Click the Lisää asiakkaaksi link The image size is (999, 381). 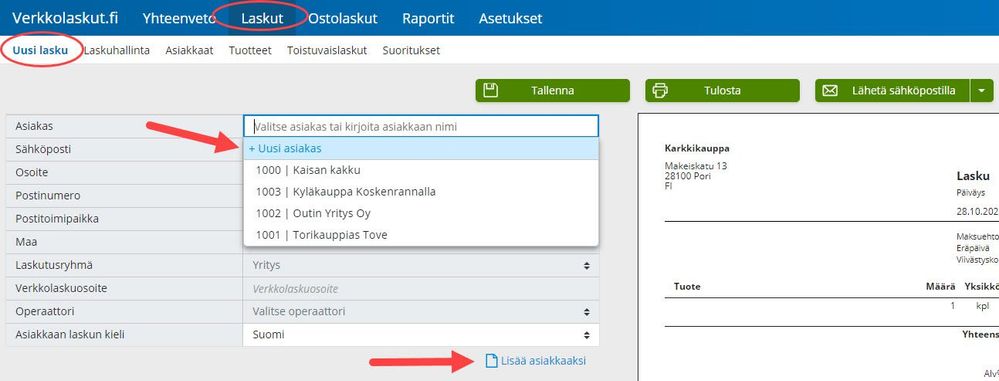pos(543,361)
